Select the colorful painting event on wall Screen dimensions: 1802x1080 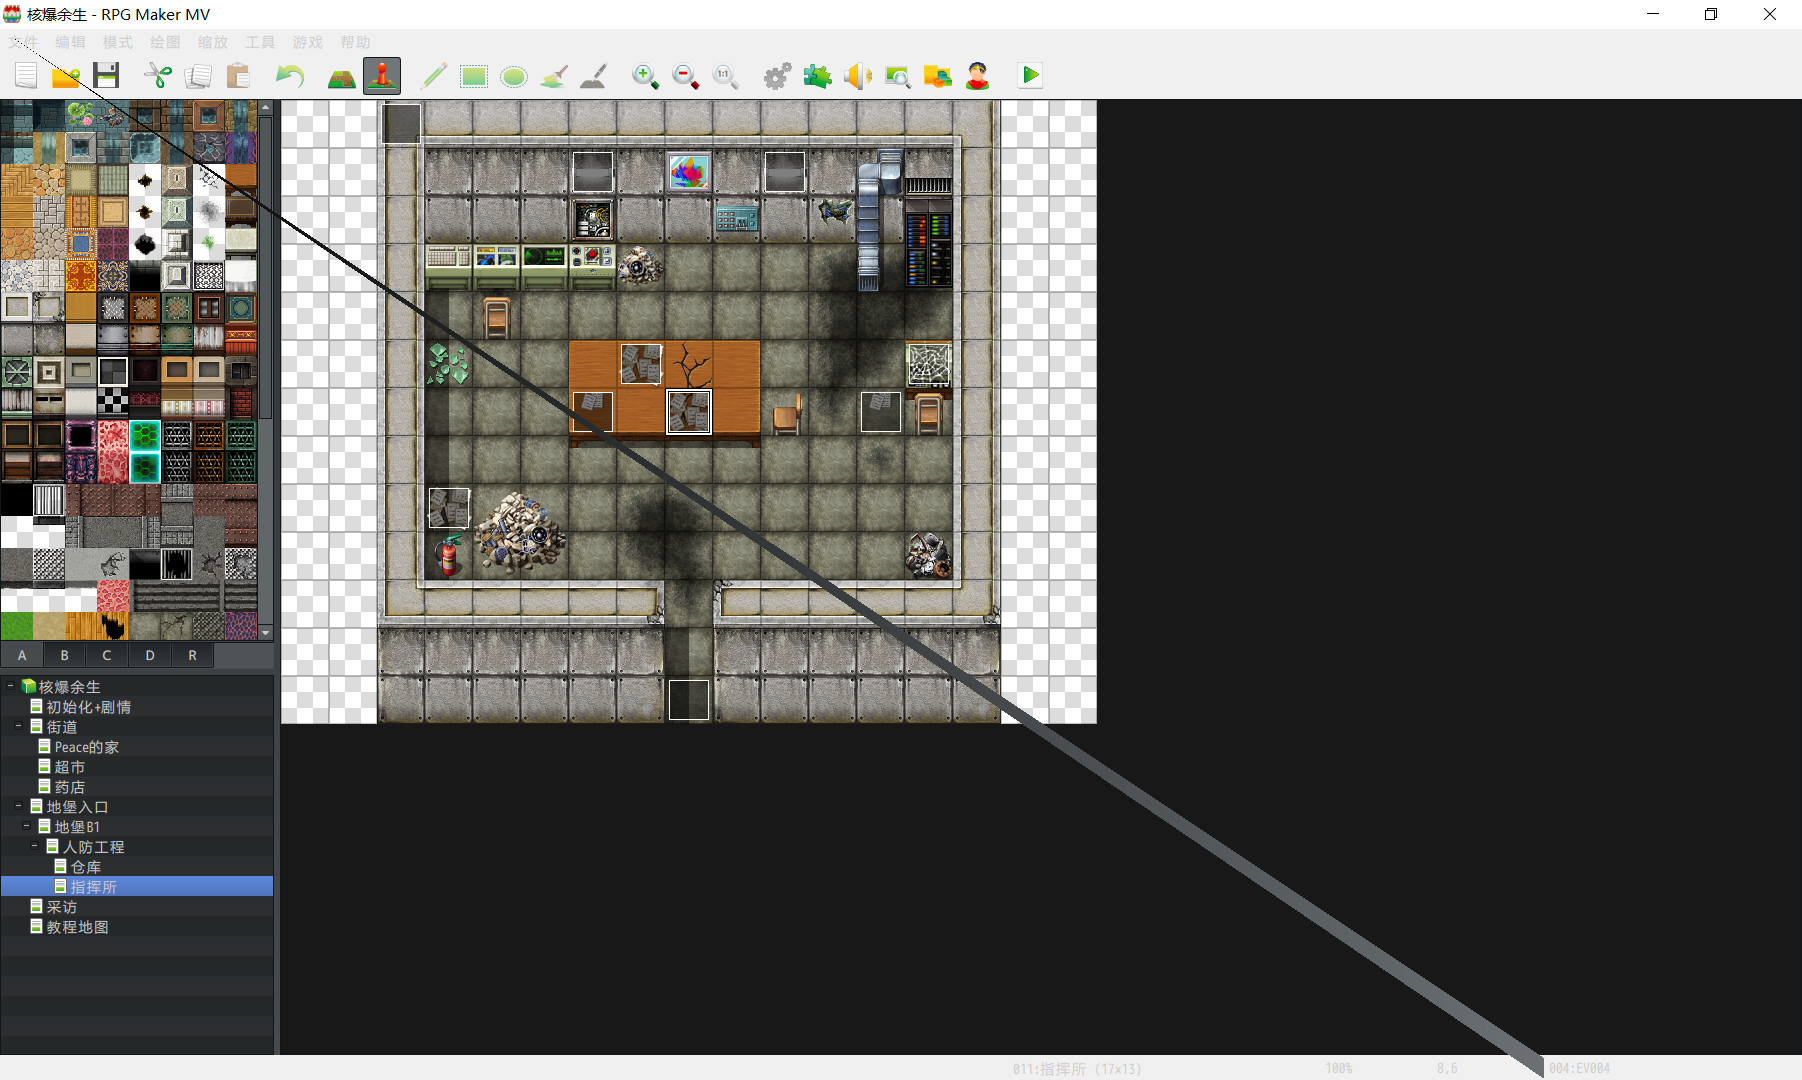click(x=689, y=172)
